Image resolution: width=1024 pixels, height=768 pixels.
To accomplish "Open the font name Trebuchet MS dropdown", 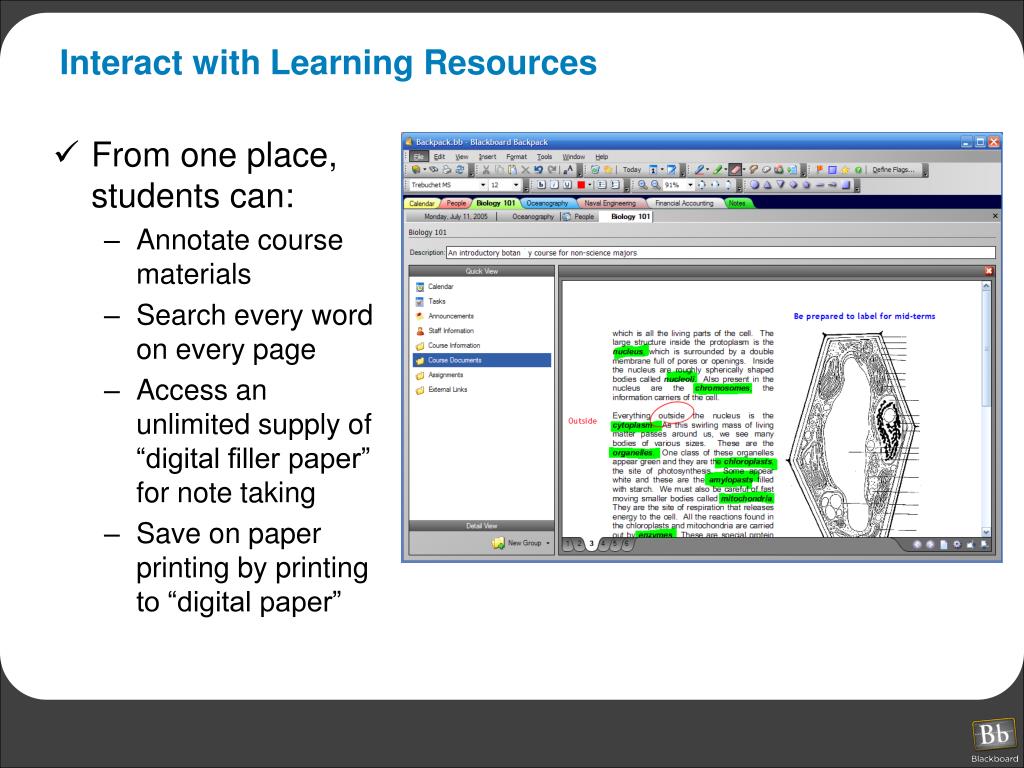I will (x=483, y=185).
